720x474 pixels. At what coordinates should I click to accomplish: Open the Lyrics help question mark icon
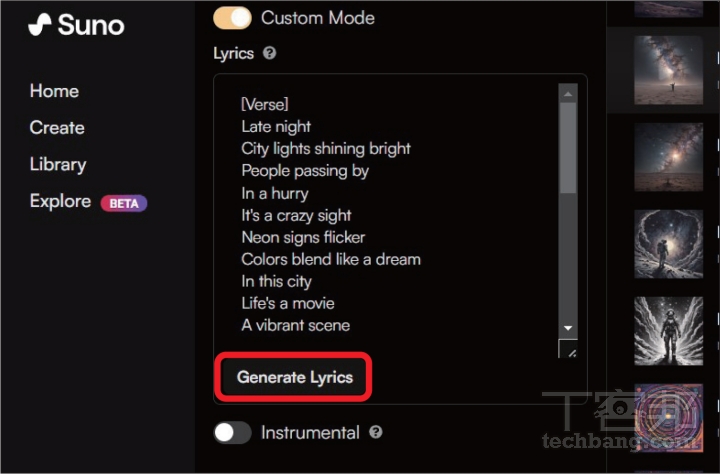(x=270, y=53)
